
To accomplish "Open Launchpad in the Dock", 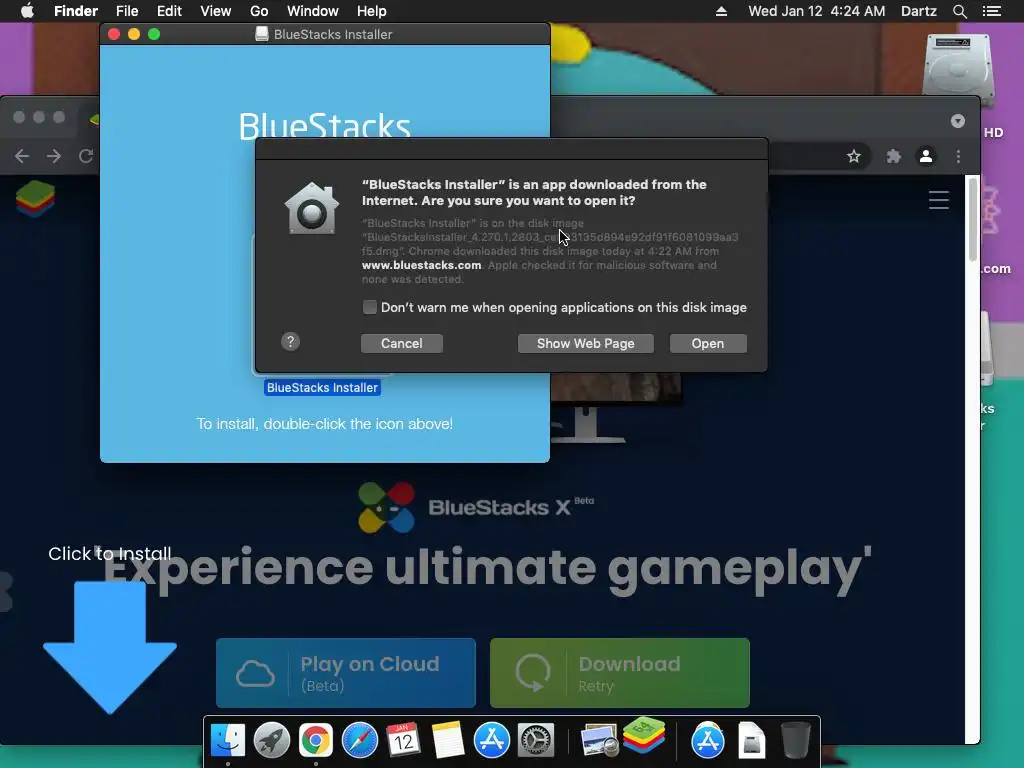I will (x=272, y=740).
